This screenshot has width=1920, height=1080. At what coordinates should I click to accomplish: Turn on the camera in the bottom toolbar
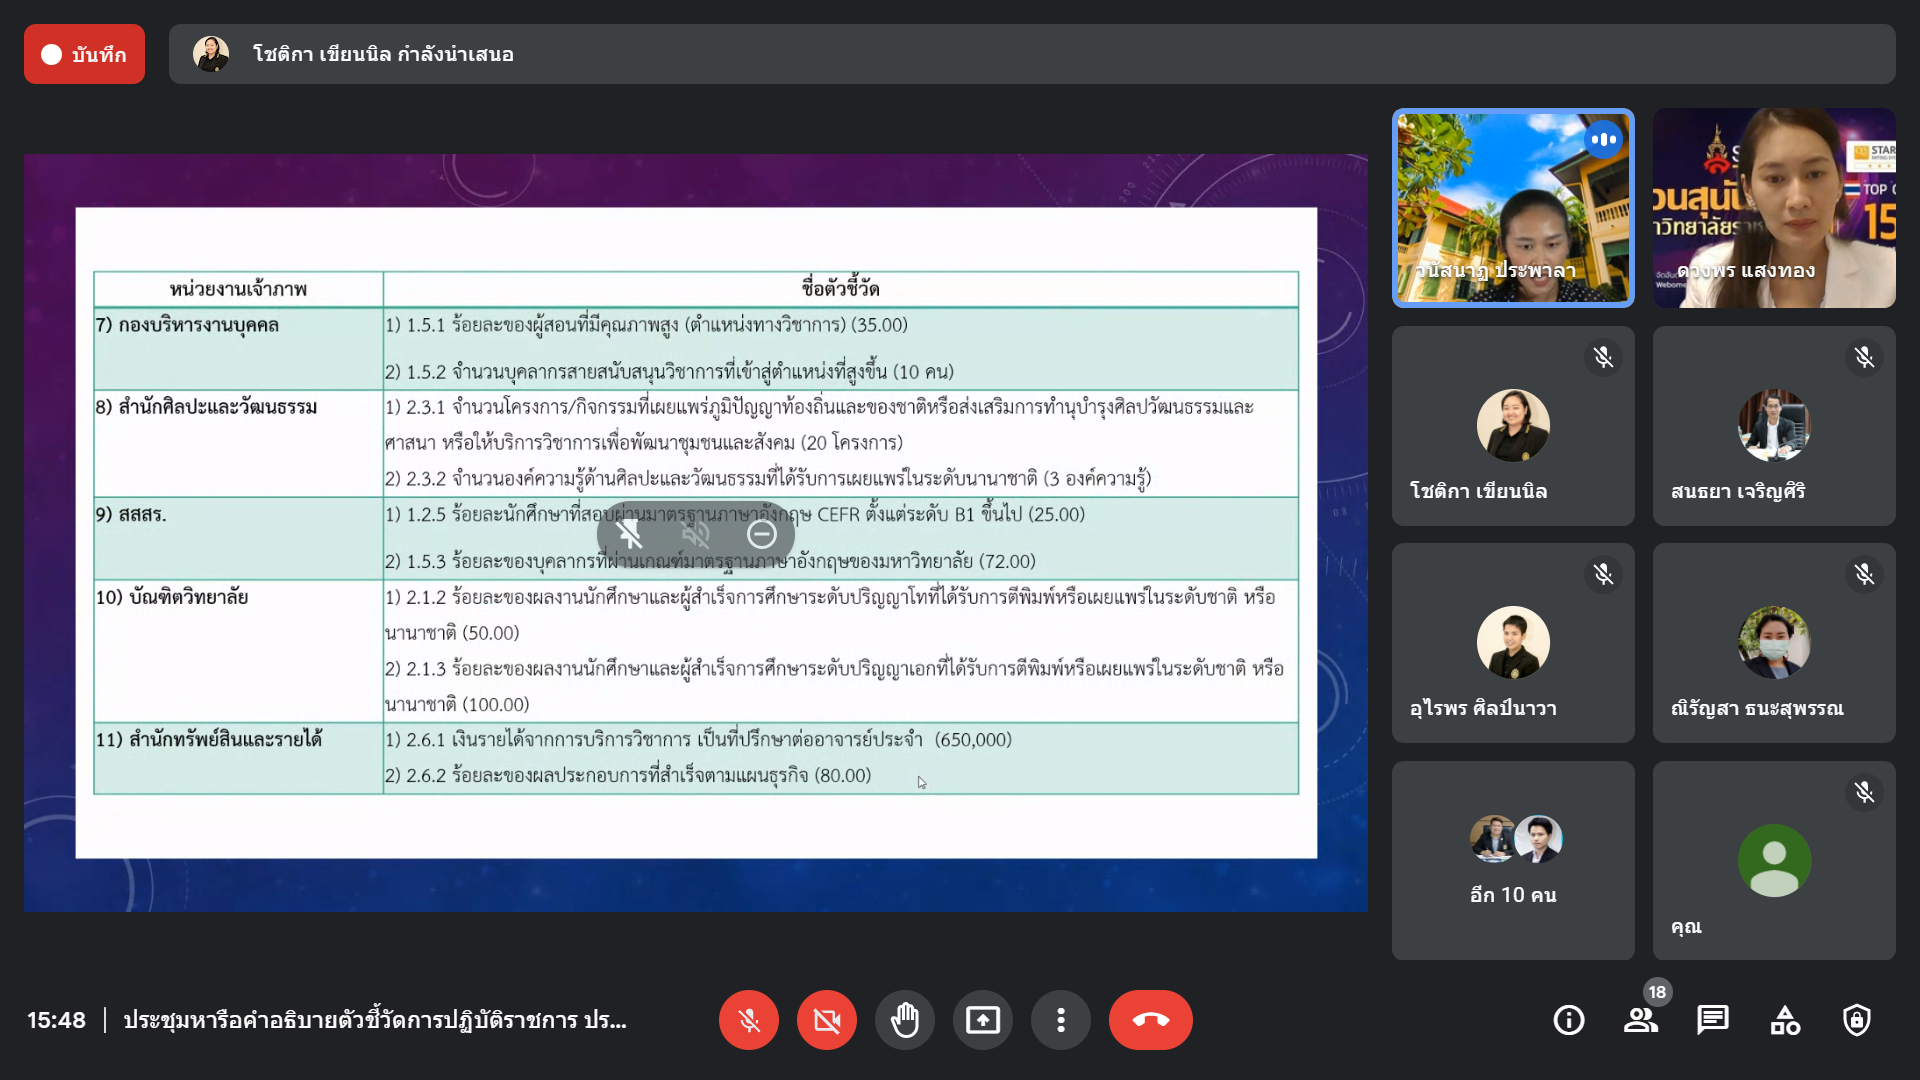826,1020
